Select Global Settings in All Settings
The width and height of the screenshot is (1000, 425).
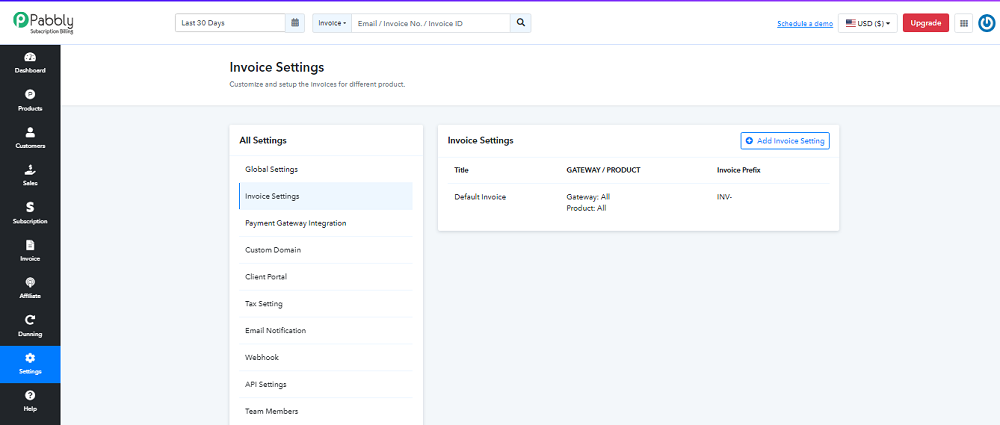pyautogui.click(x=326, y=169)
